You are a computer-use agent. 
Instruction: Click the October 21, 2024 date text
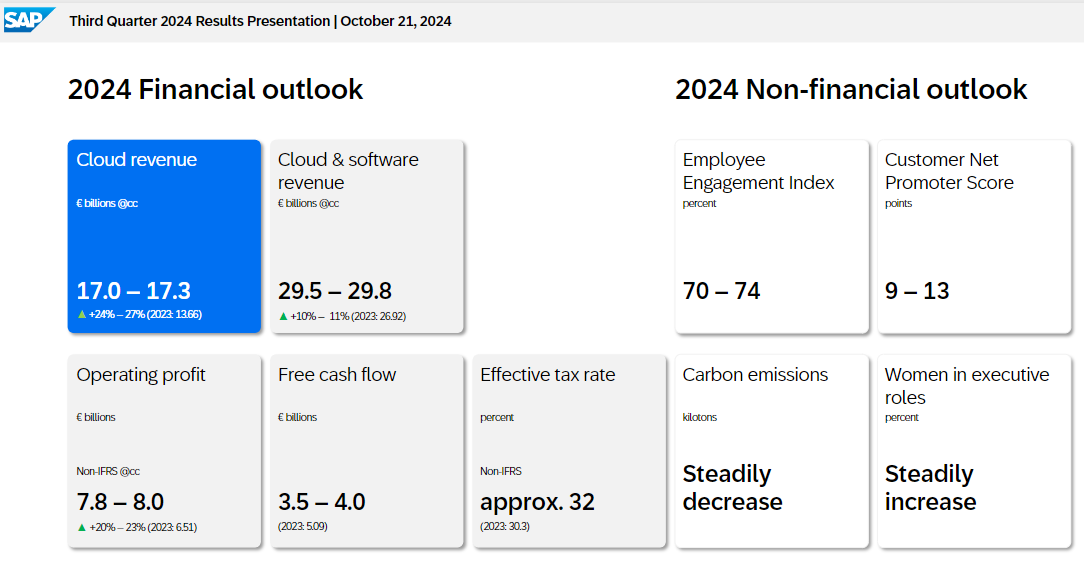click(x=396, y=21)
